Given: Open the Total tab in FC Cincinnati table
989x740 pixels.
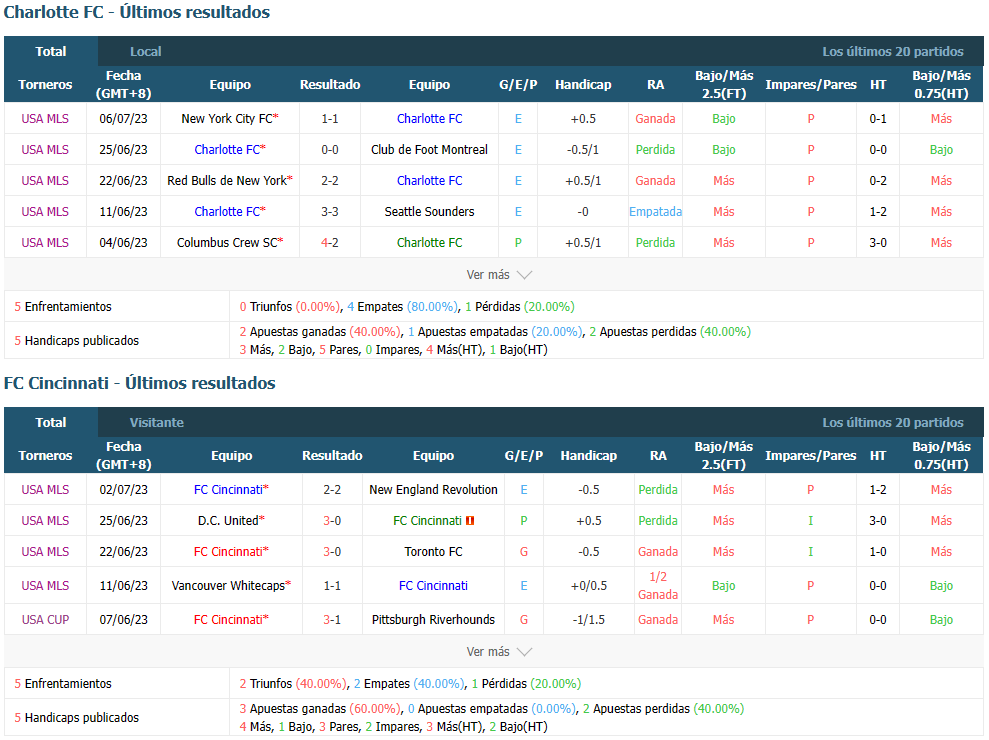Looking at the screenshot, I should (x=50, y=423).
